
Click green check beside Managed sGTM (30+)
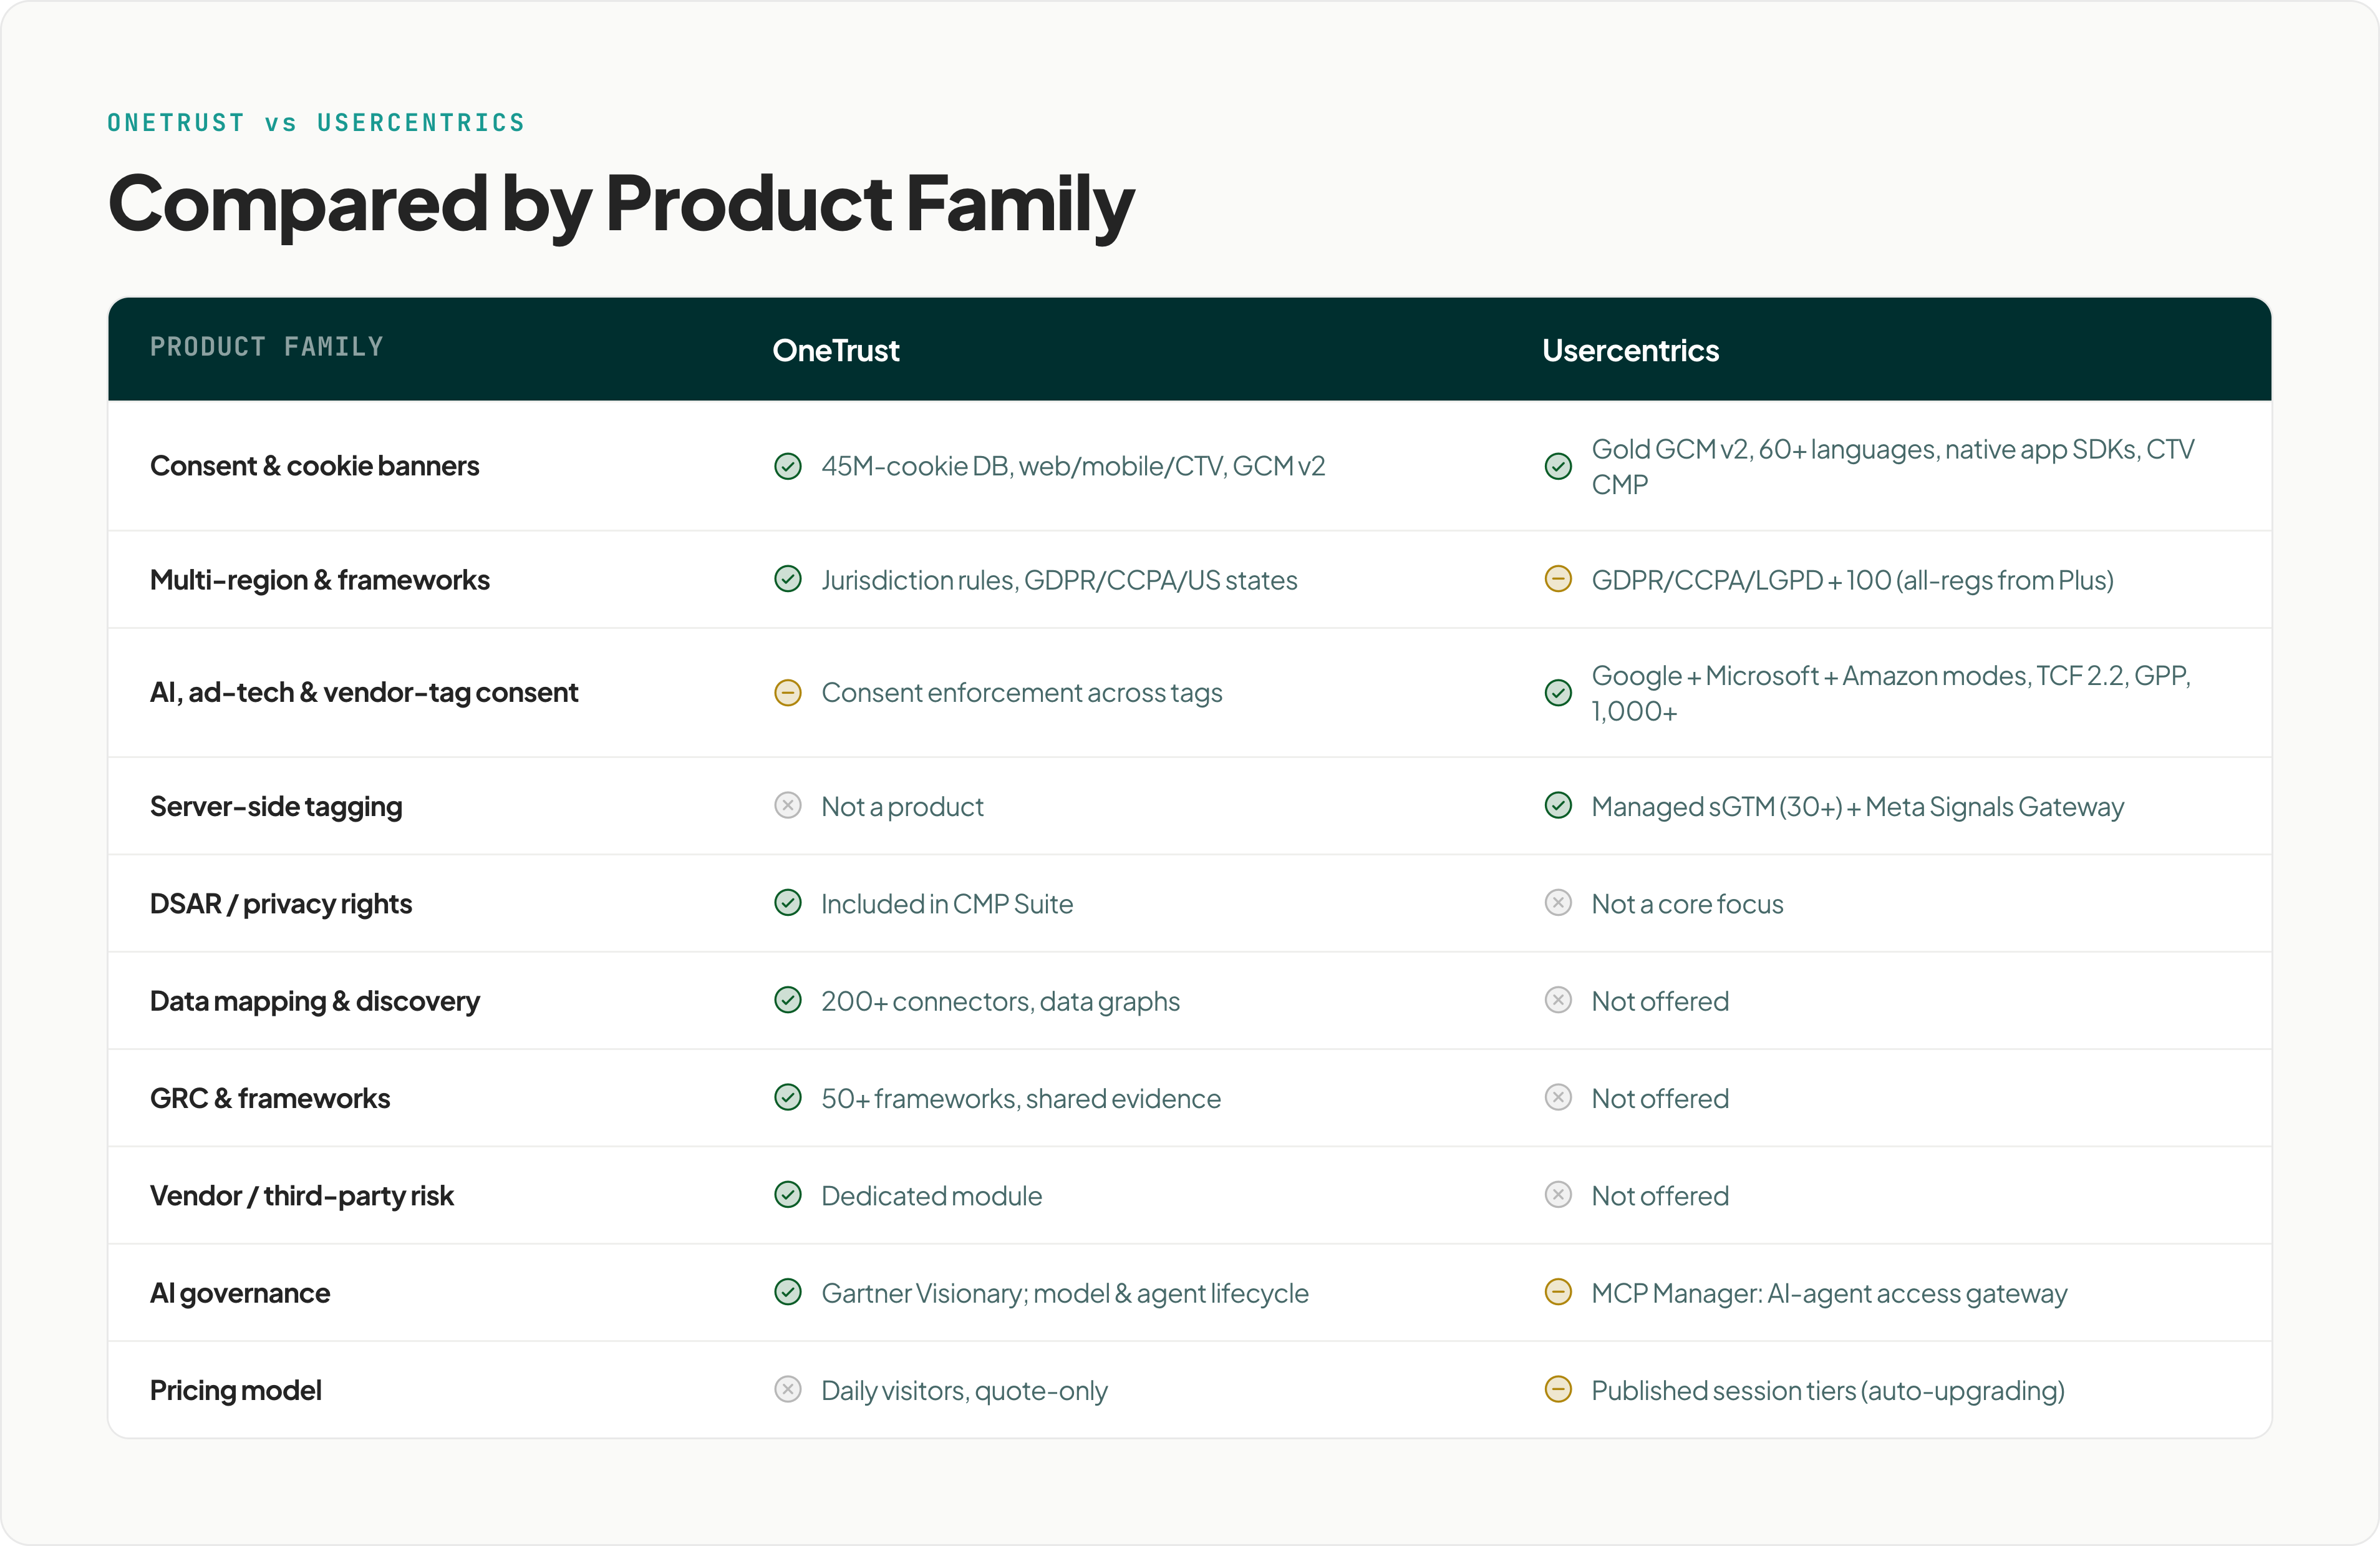pos(1558,805)
